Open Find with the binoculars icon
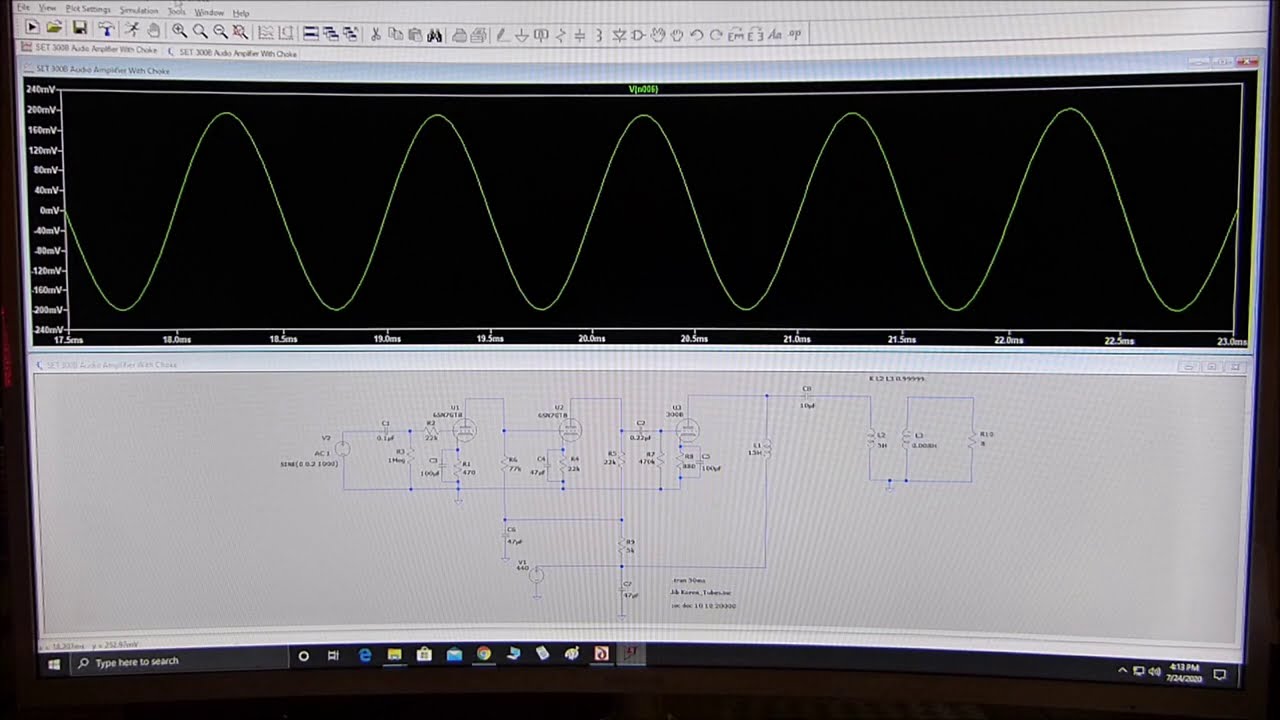1280x720 pixels. coord(435,34)
